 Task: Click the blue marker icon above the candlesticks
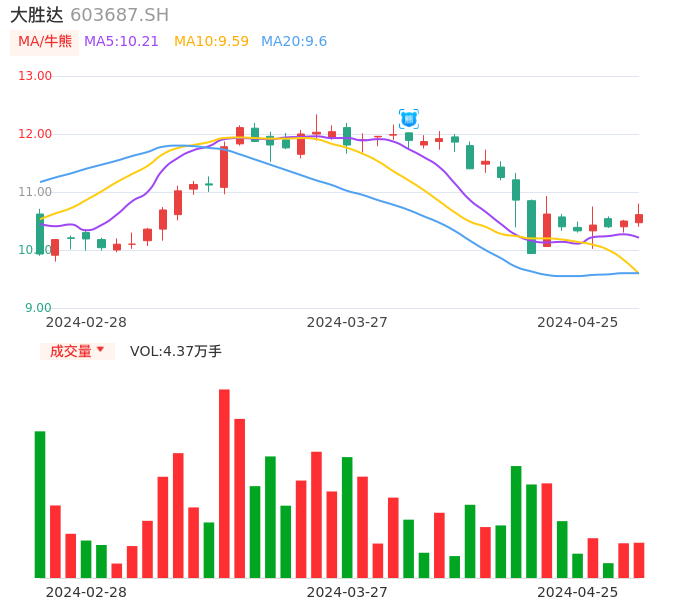[408, 119]
